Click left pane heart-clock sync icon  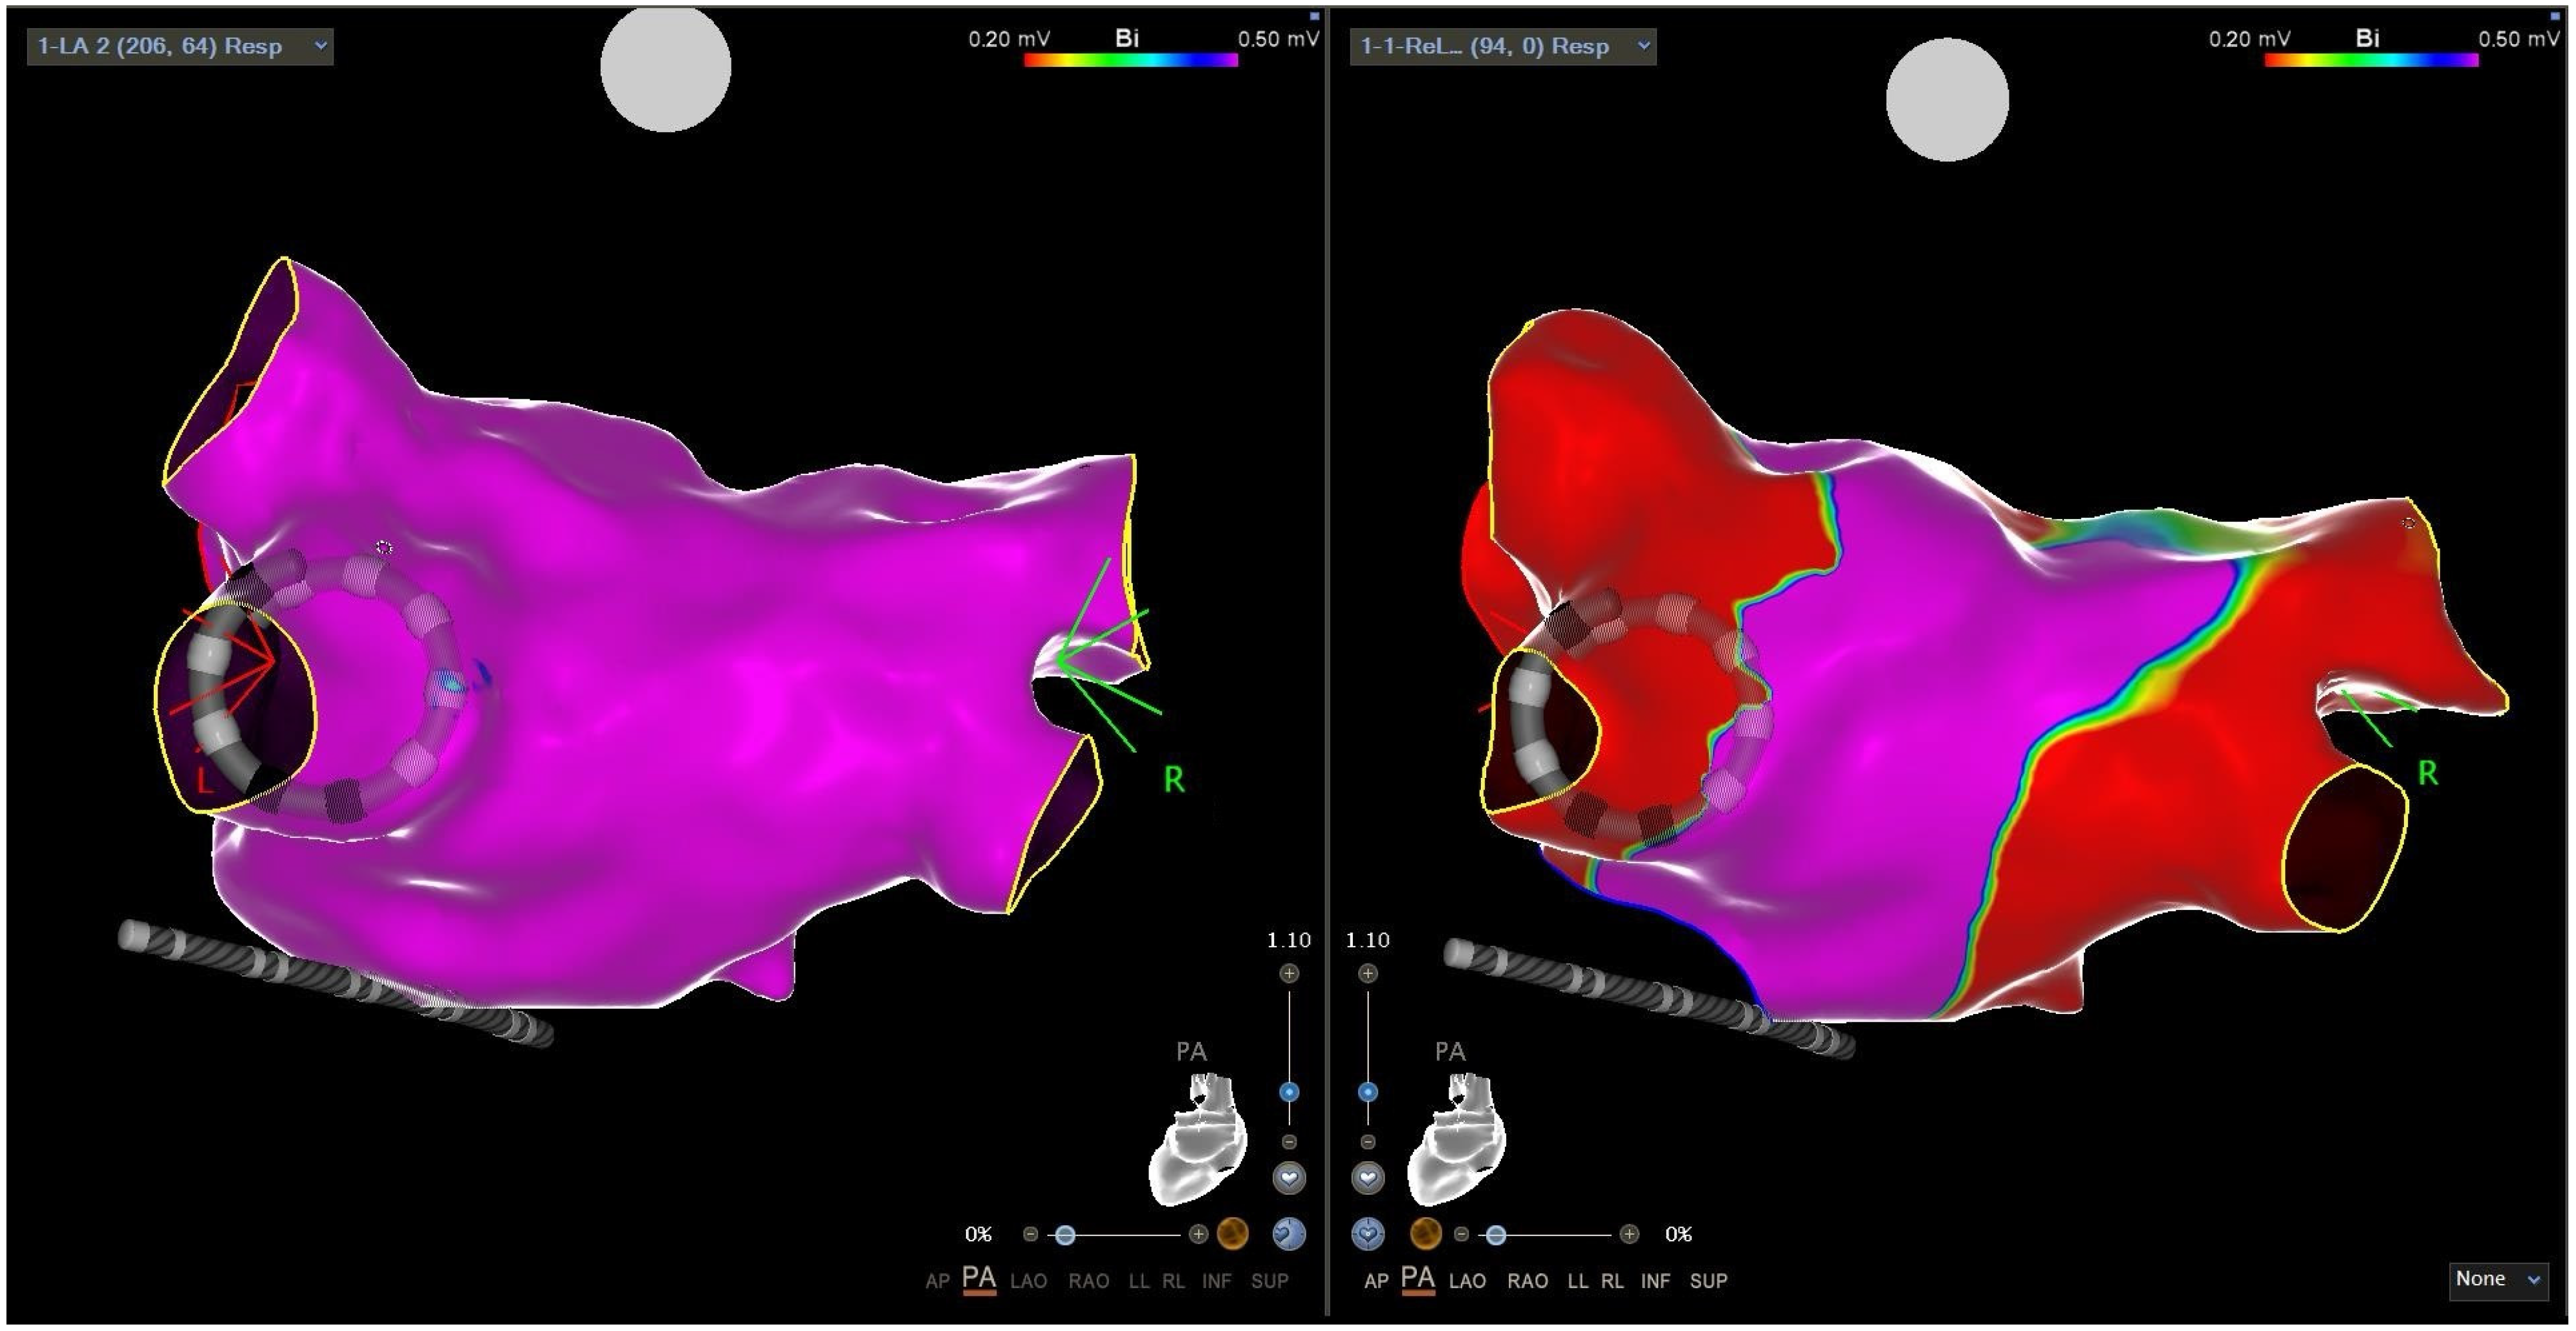point(1289,1234)
